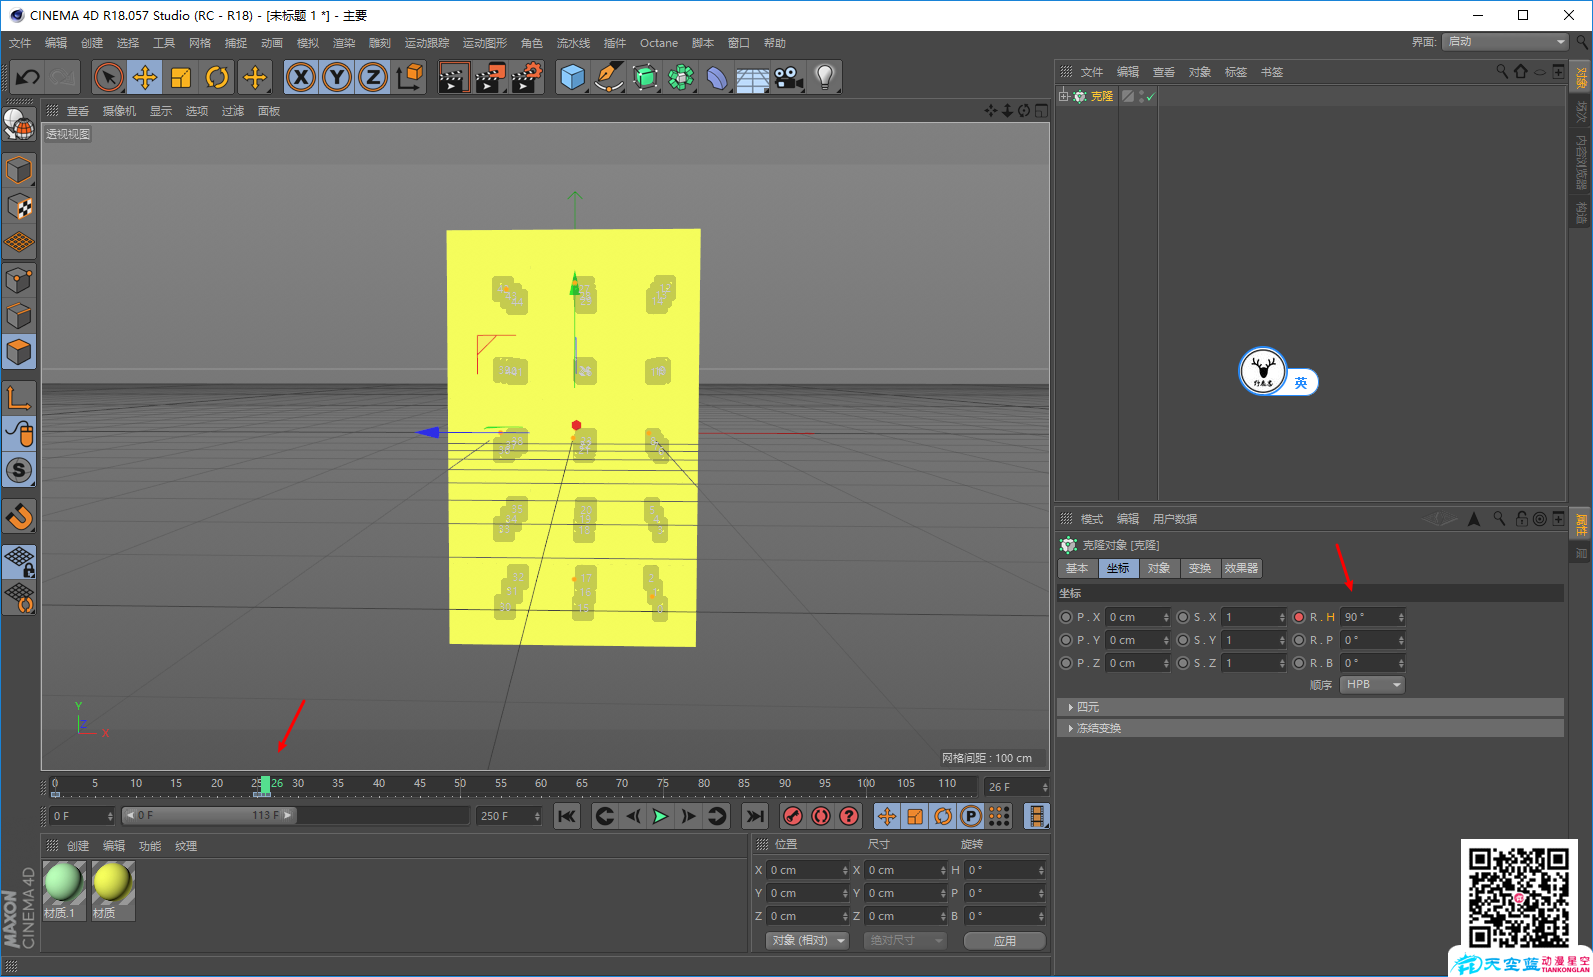Screen dimensions: 1593x977
Task: Toggle the P.Z keyframe circle
Action: (1066, 663)
